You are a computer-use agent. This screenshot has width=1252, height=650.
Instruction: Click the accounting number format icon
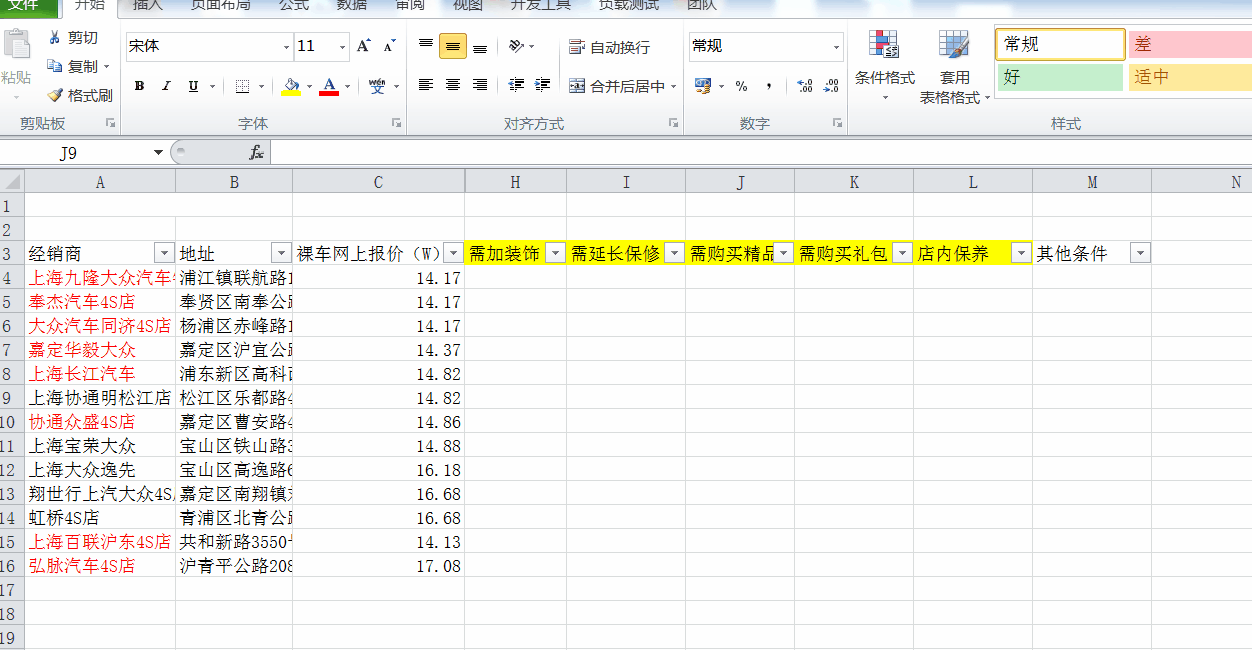pos(703,87)
